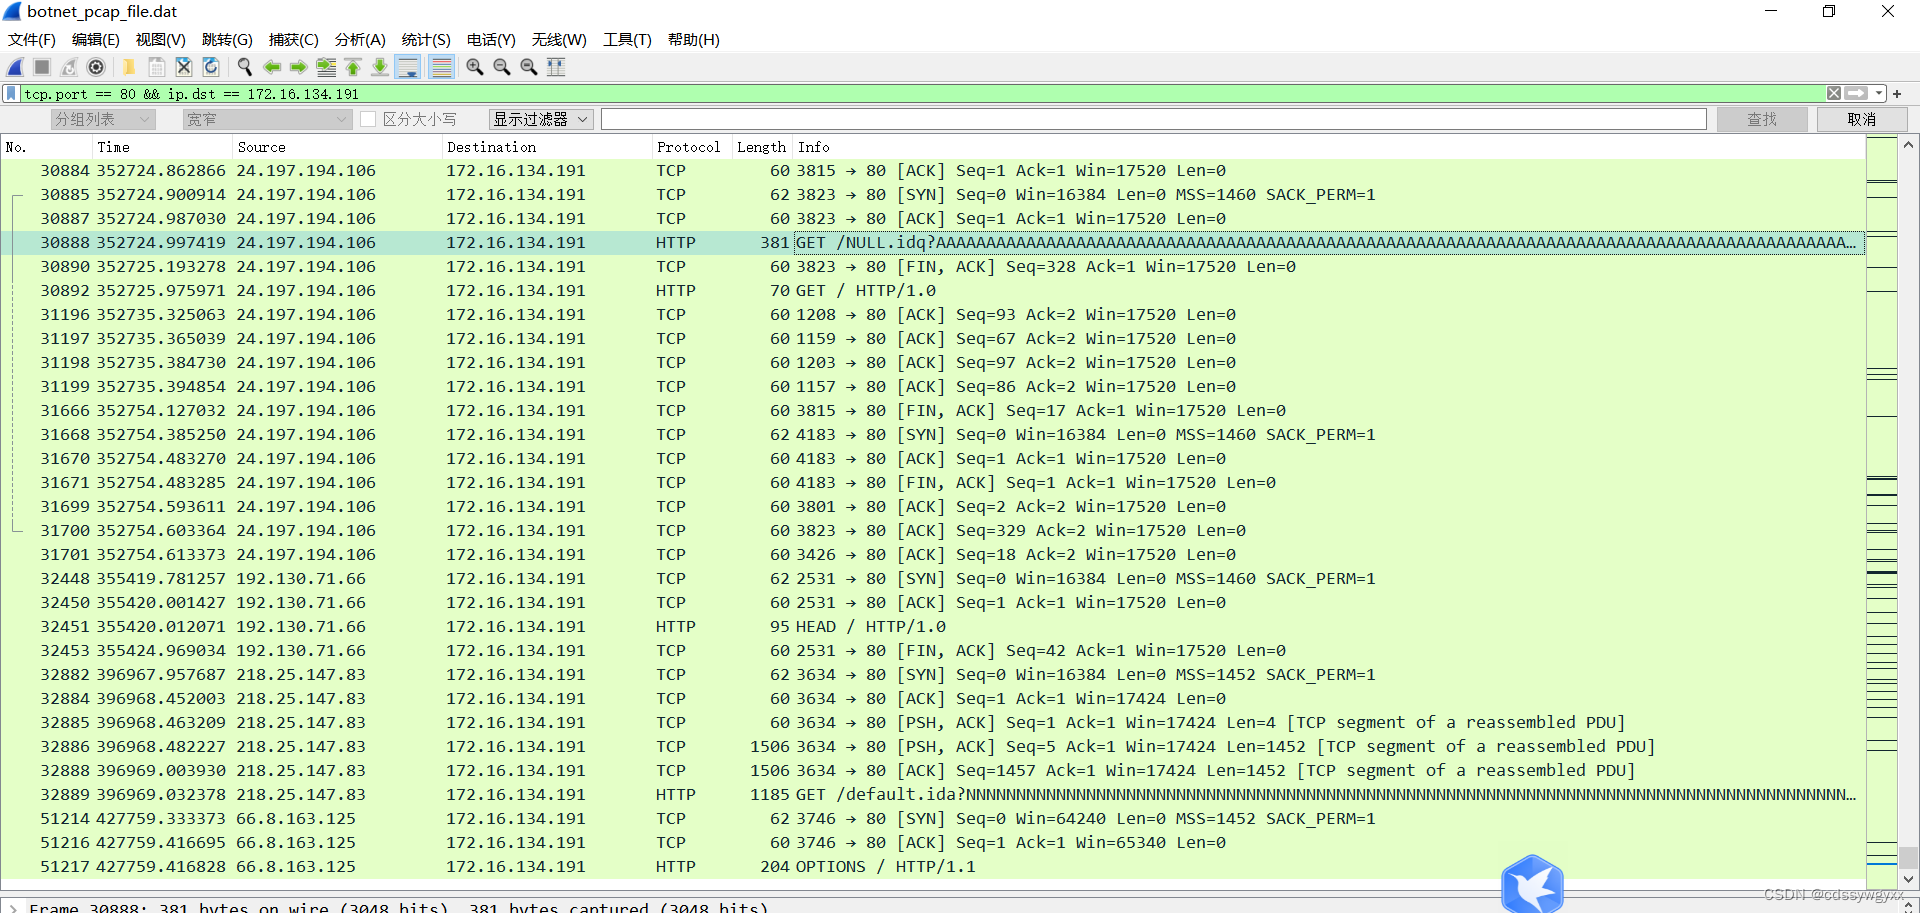Open capture options gear icon
Viewport: 1920px width, 913px height.
pos(96,67)
